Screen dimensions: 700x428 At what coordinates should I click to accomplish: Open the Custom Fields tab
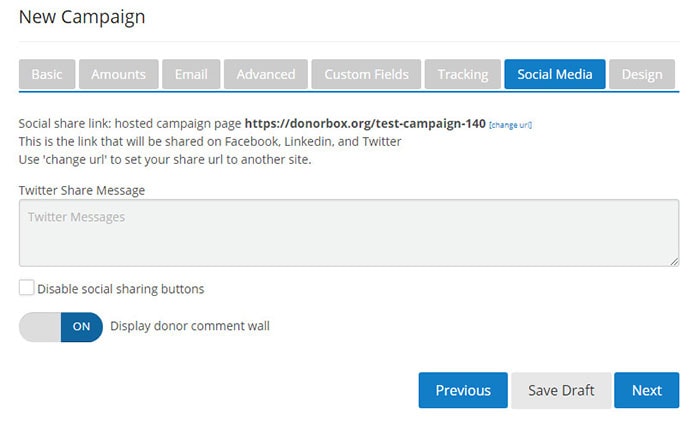[366, 74]
